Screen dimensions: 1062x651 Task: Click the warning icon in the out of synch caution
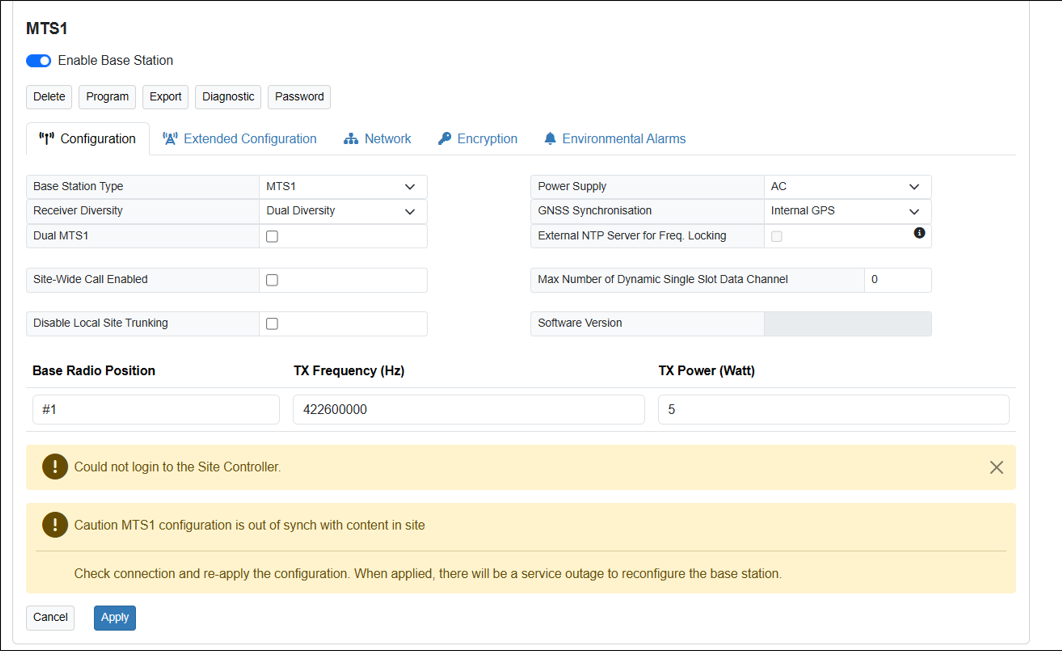pyautogui.click(x=55, y=525)
